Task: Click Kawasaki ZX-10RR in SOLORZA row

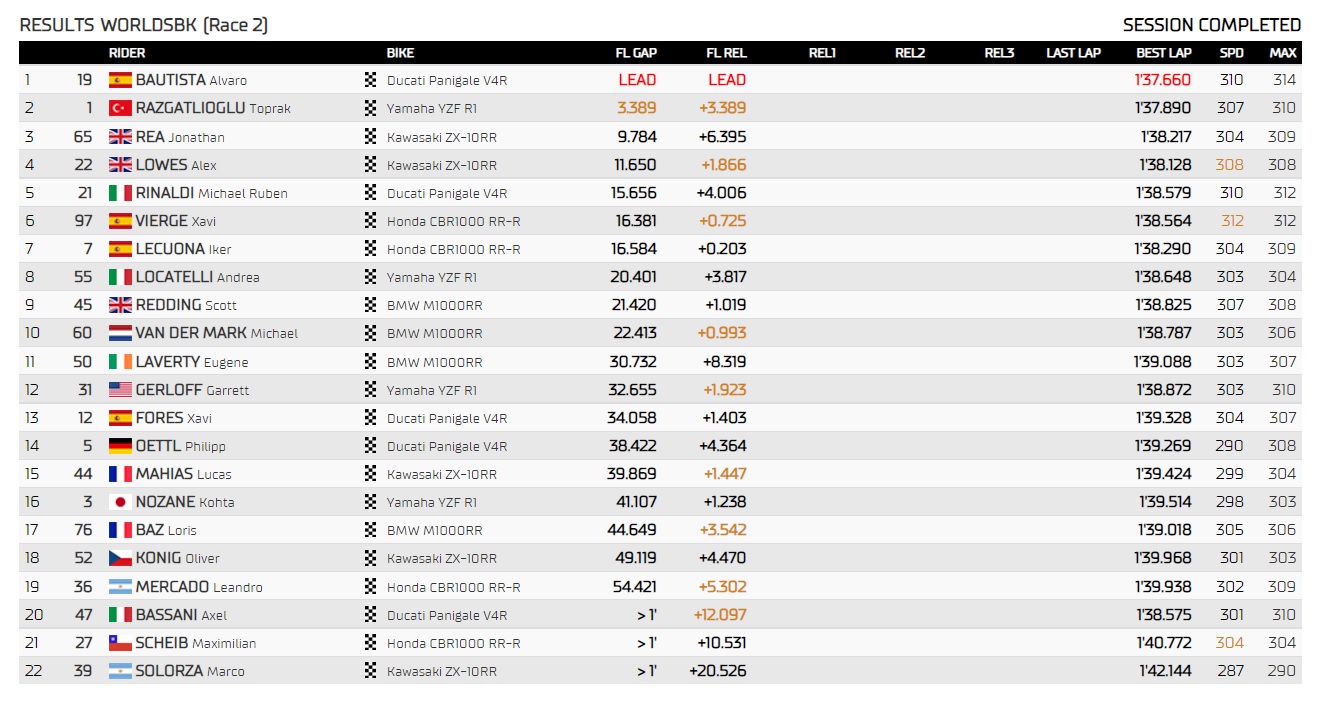Action: tap(442, 671)
